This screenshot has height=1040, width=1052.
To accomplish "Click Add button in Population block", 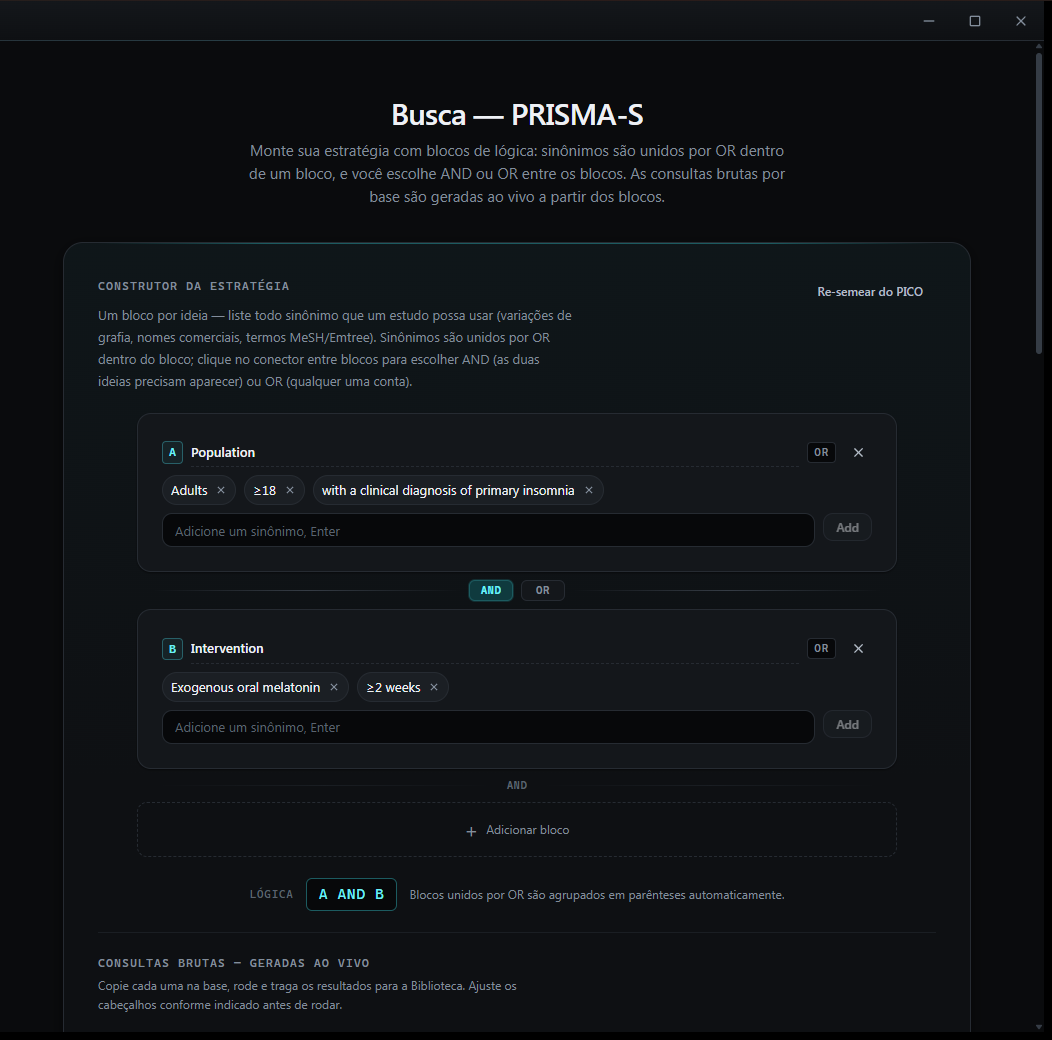I will tap(847, 527).
